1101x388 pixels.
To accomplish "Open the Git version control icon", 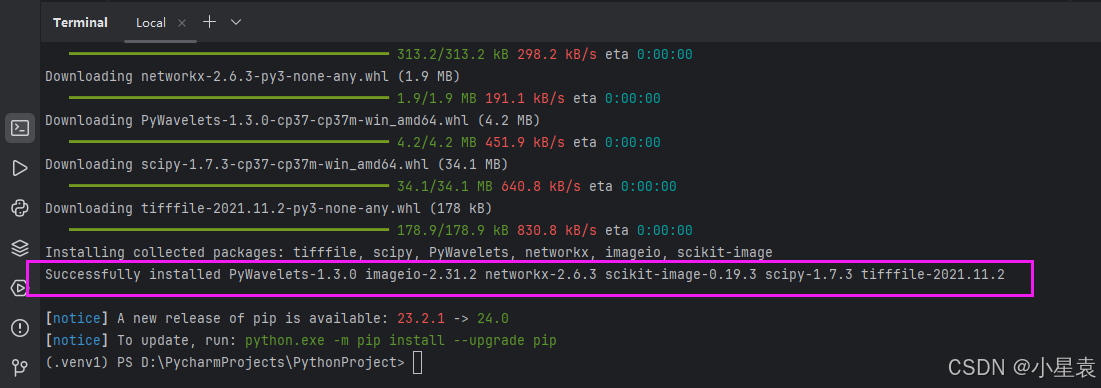I will click(20, 368).
